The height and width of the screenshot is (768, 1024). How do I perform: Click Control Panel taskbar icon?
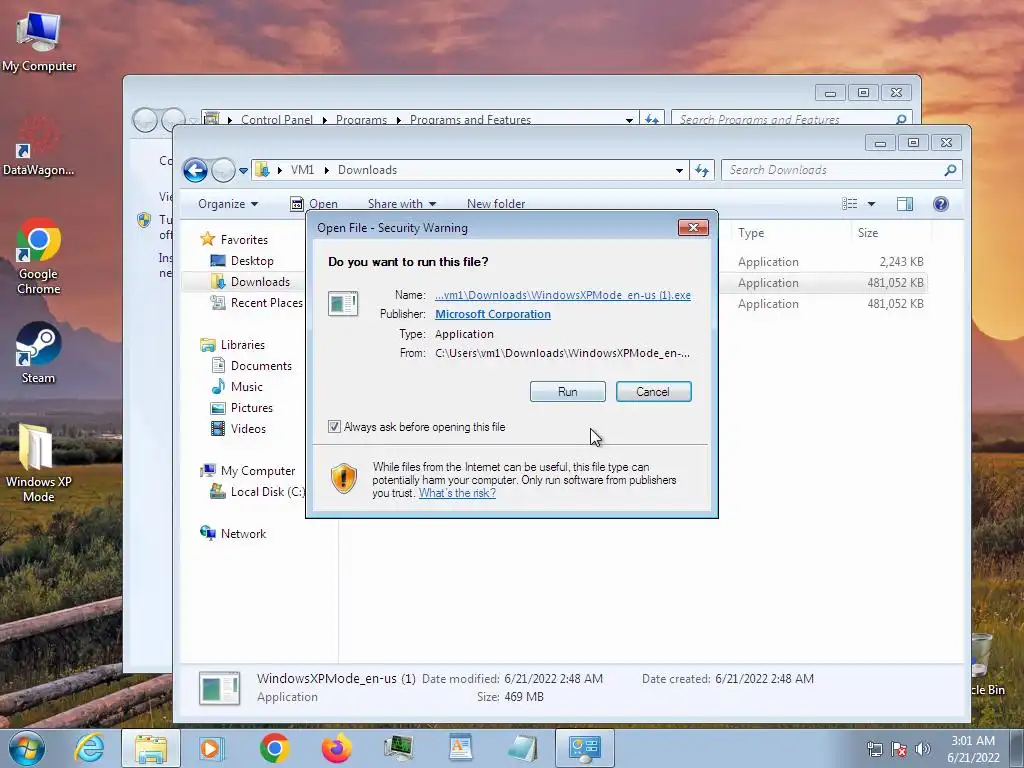[584, 748]
